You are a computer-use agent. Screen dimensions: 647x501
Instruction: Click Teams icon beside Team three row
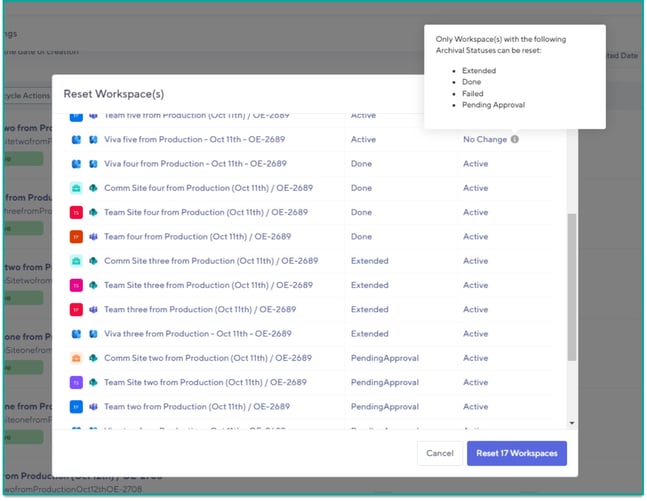(x=93, y=310)
